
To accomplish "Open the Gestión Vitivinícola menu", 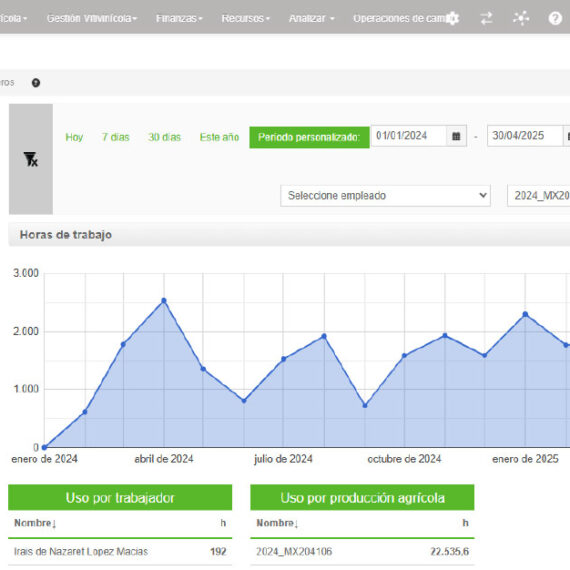I will coord(92,18).
